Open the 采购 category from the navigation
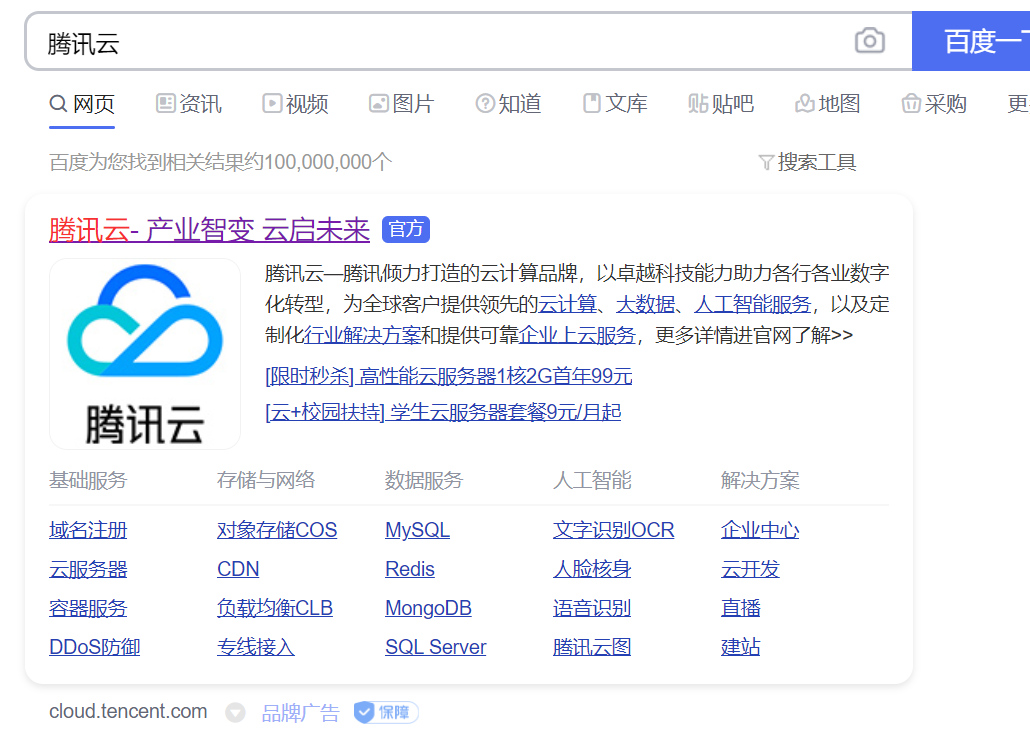This screenshot has width=1030, height=737. click(x=944, y=103)
